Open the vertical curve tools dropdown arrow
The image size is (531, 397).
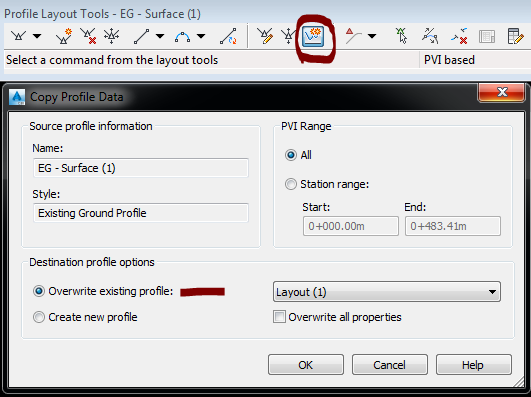coord(201,36)
